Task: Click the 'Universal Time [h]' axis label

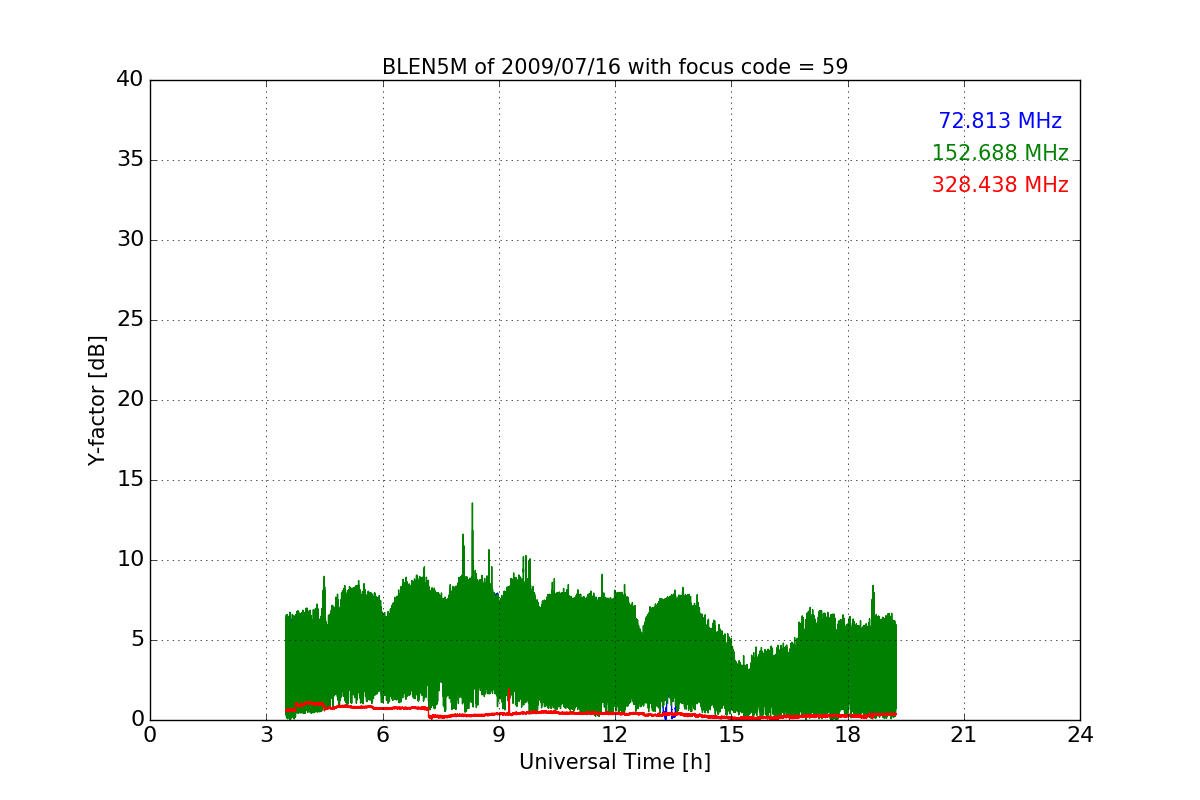Action: [x=615, y=762]
